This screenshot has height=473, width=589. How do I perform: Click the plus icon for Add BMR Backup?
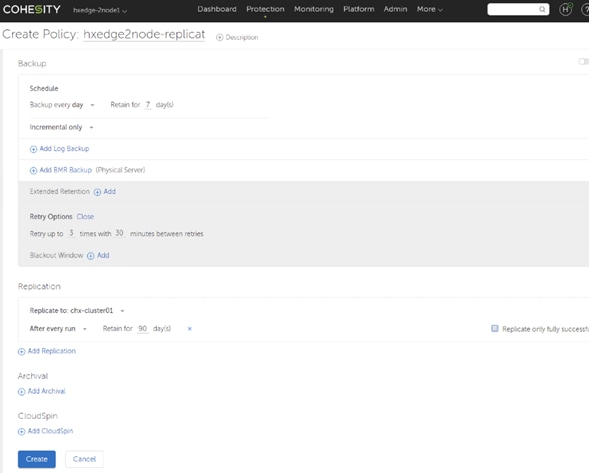point(33,171)
